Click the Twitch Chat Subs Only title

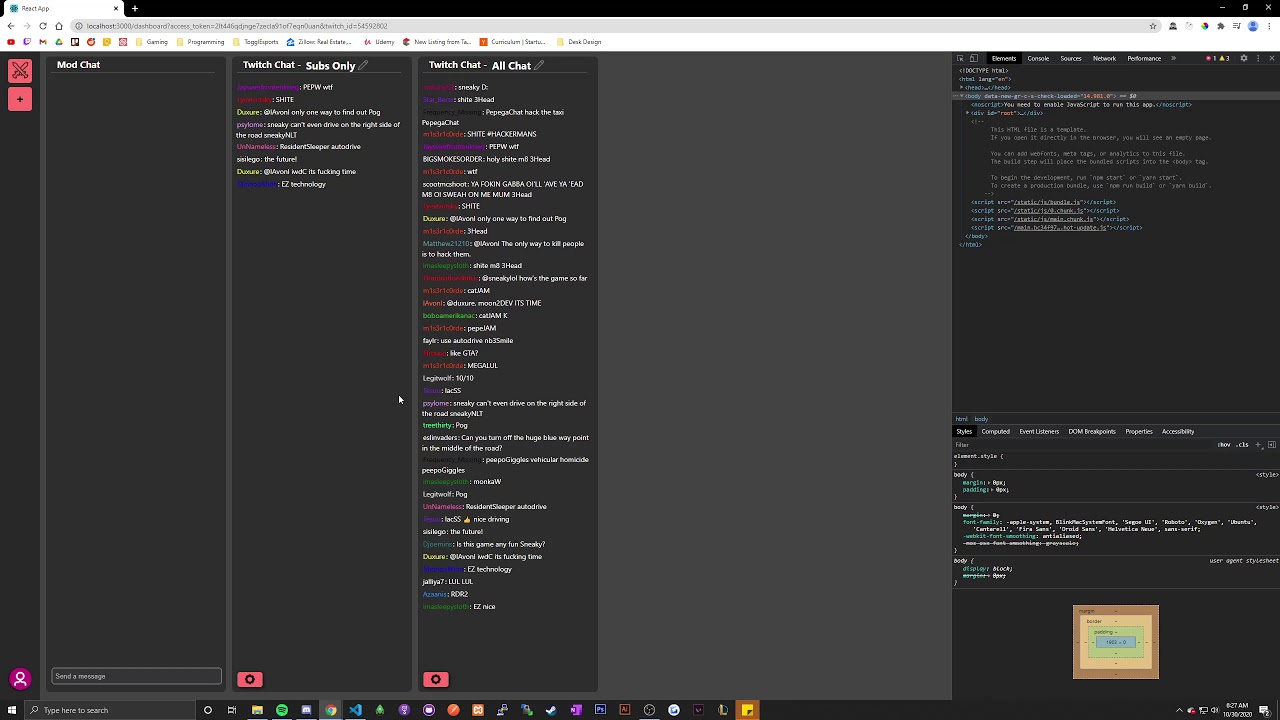tap(299, 65)
